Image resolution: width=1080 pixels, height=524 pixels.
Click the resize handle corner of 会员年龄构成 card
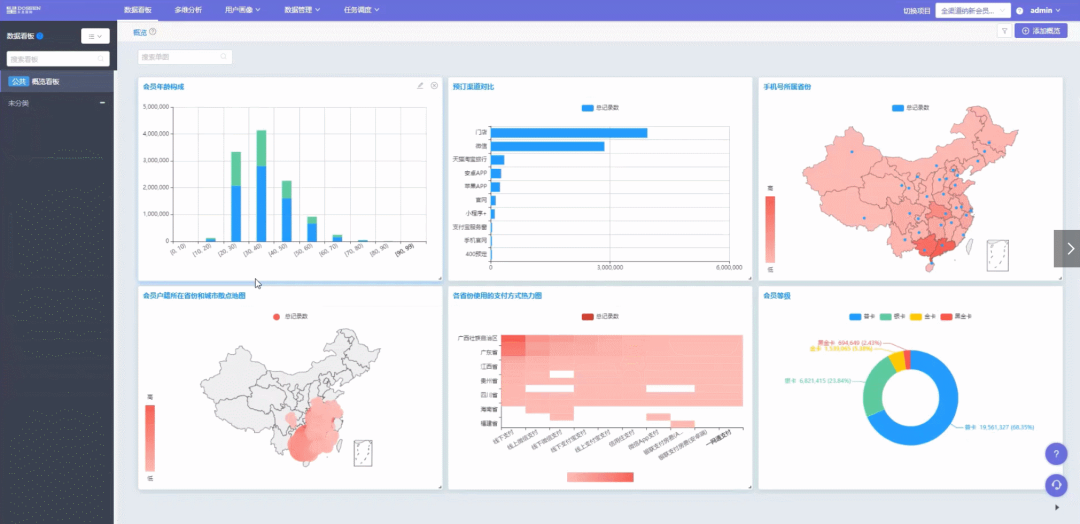(439, 277)
